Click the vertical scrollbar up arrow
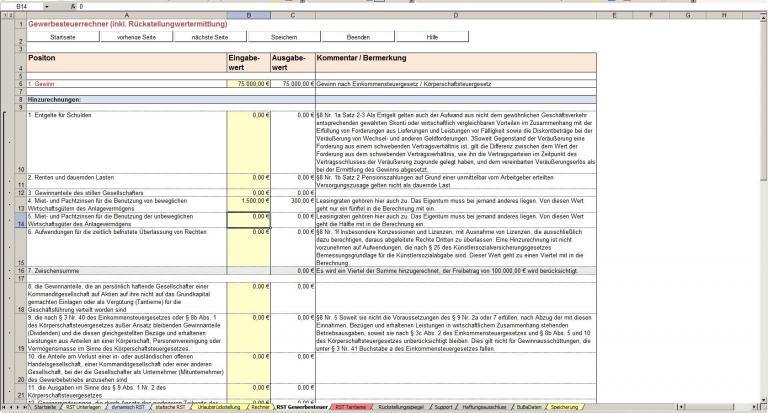 click(x=764, y=18)
